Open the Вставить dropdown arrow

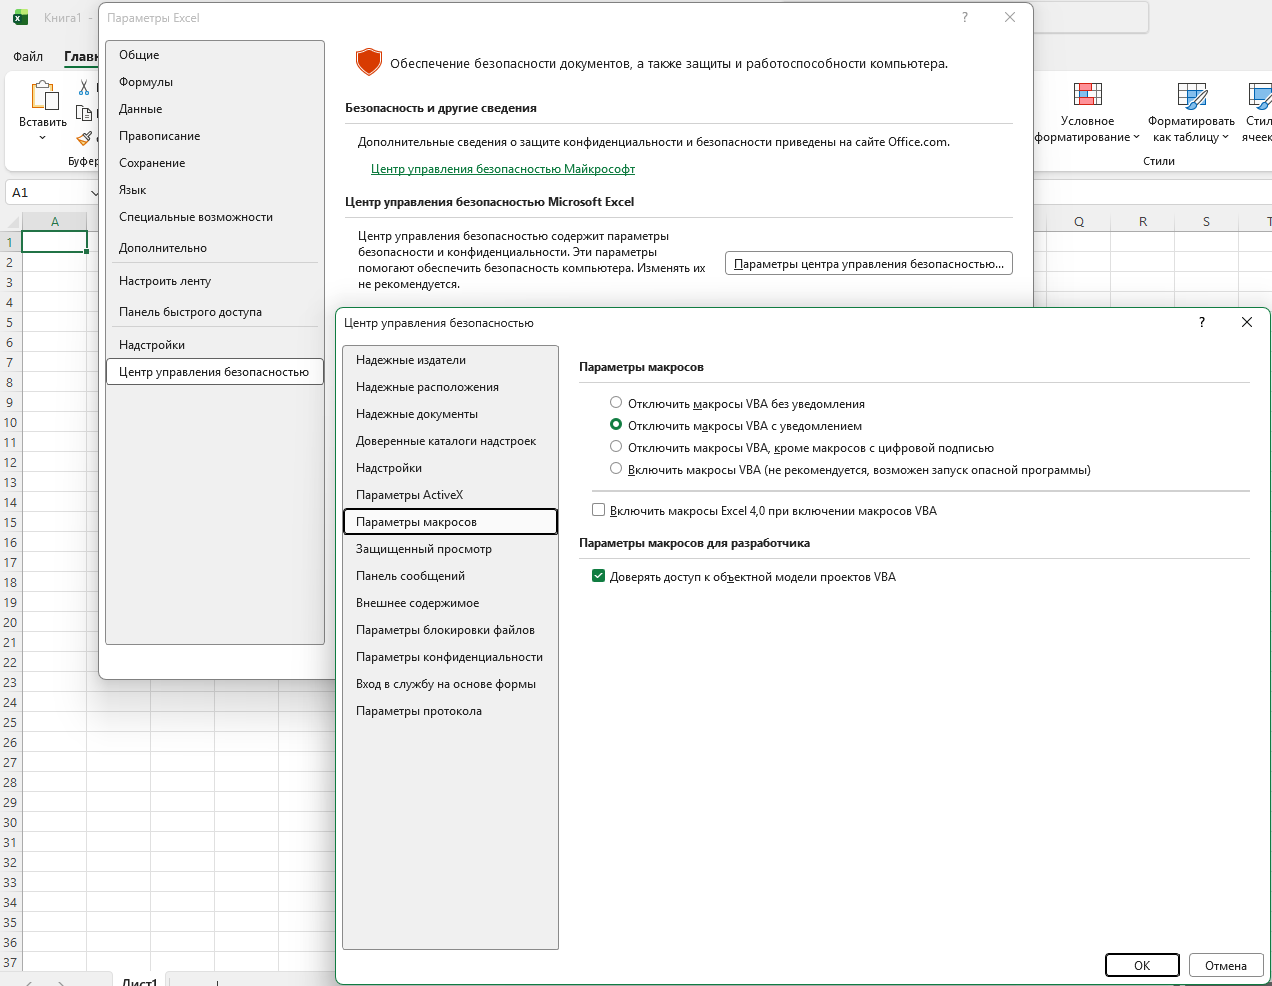point(42,138)
